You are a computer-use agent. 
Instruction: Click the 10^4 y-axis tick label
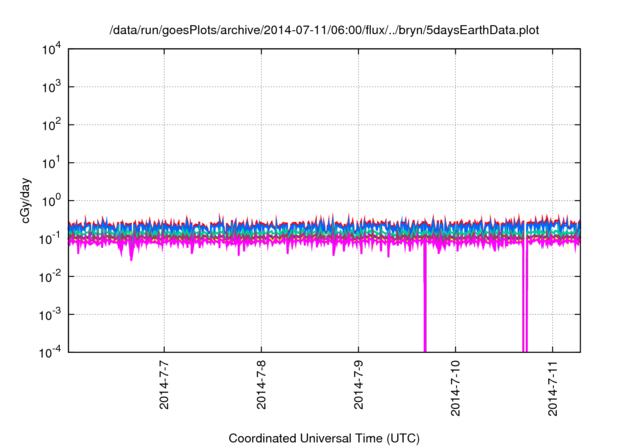pyautogui.click(x=52, y=49)
